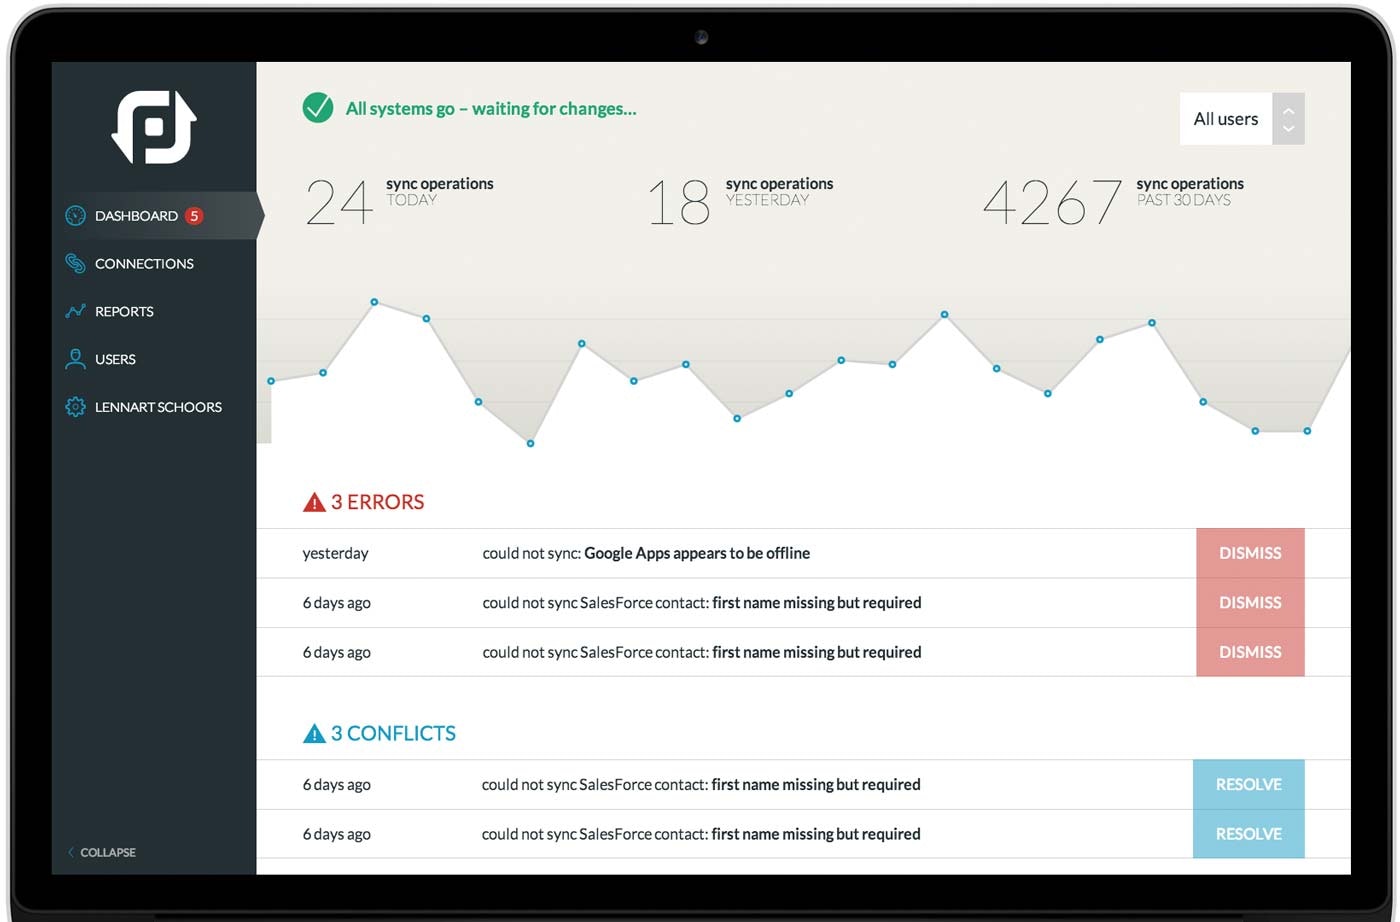The height and width of the screenshot is (922, 1400).
Task: Click the lowest data point on the chart
Action: (x=530, y=443)
